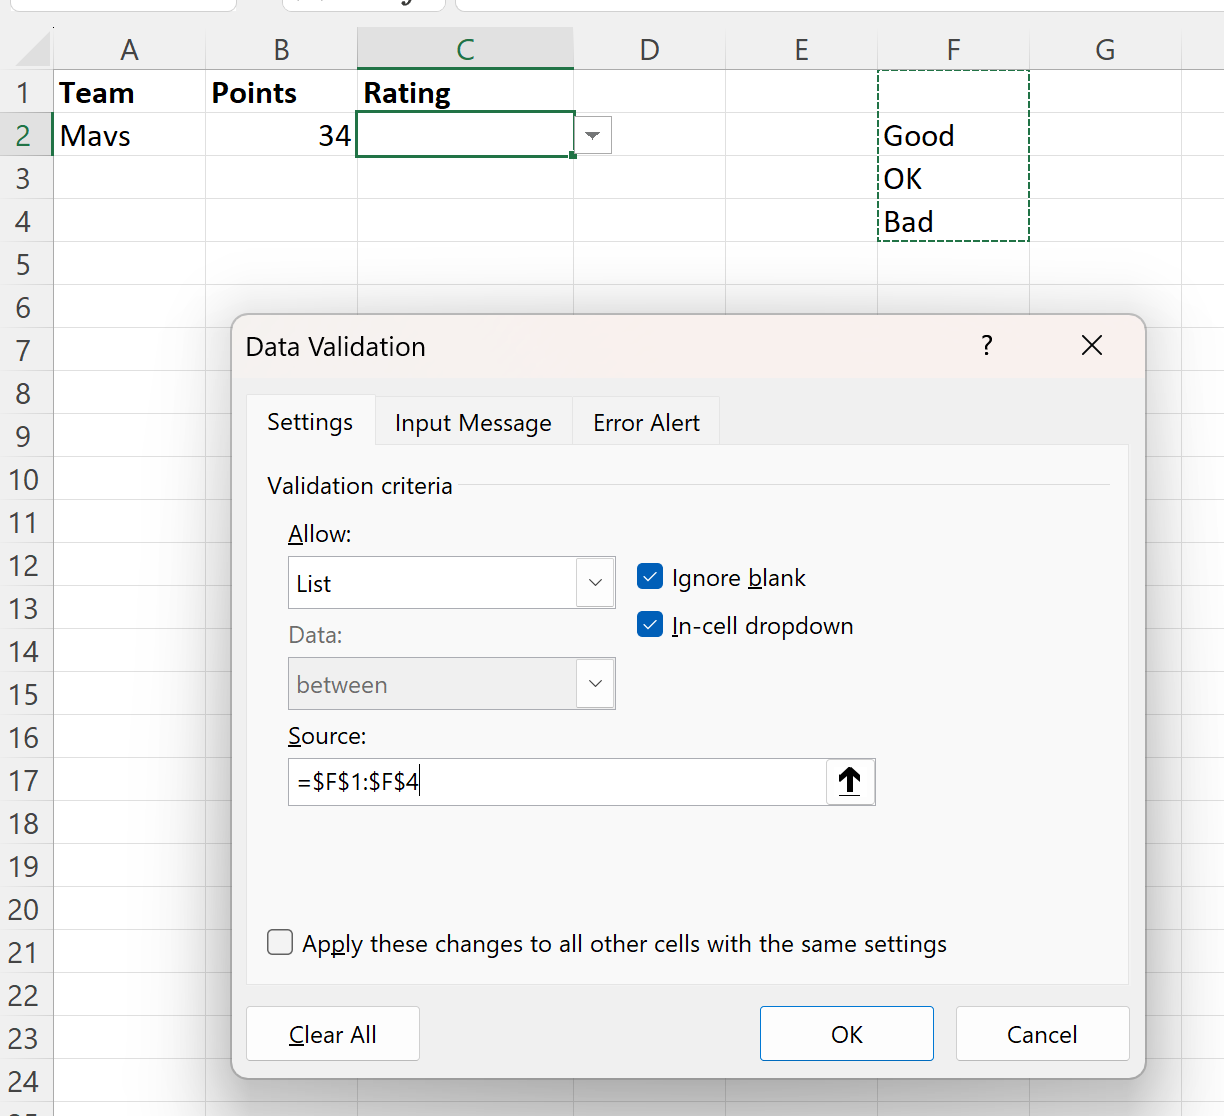Open the Data criteria dropdown showing between

click(x=595, y=684)
